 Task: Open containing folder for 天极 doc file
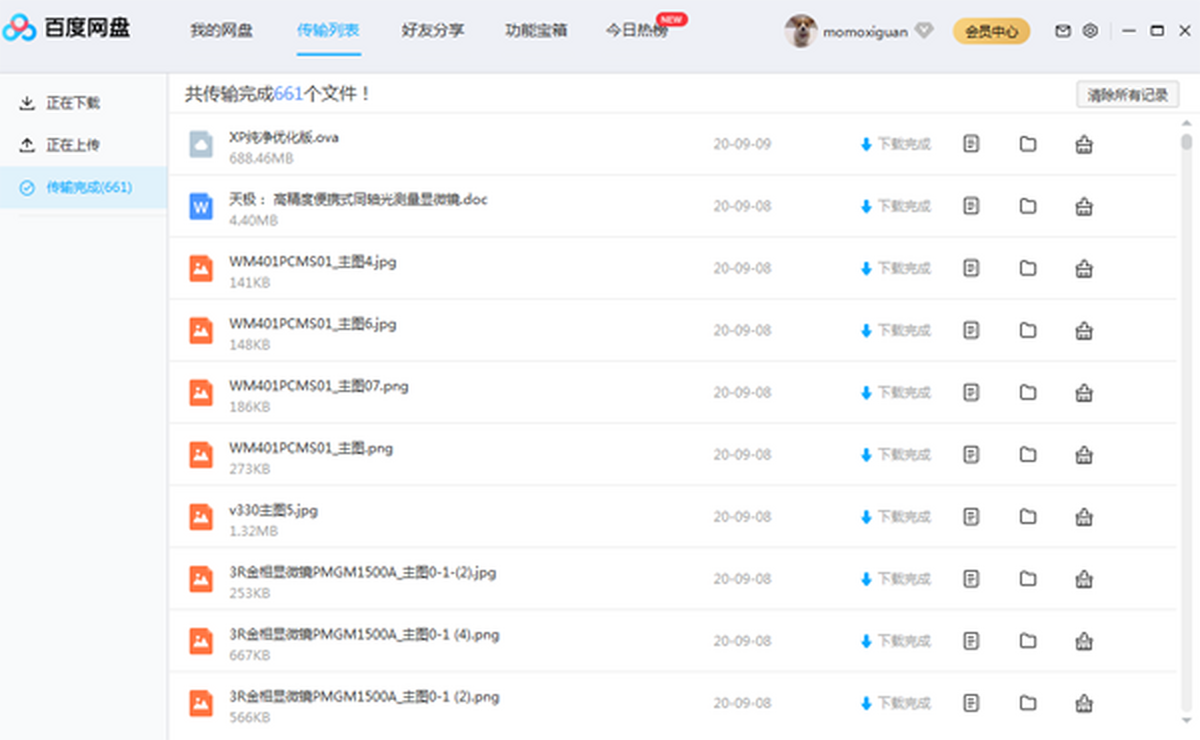[x=1028, y=206]
